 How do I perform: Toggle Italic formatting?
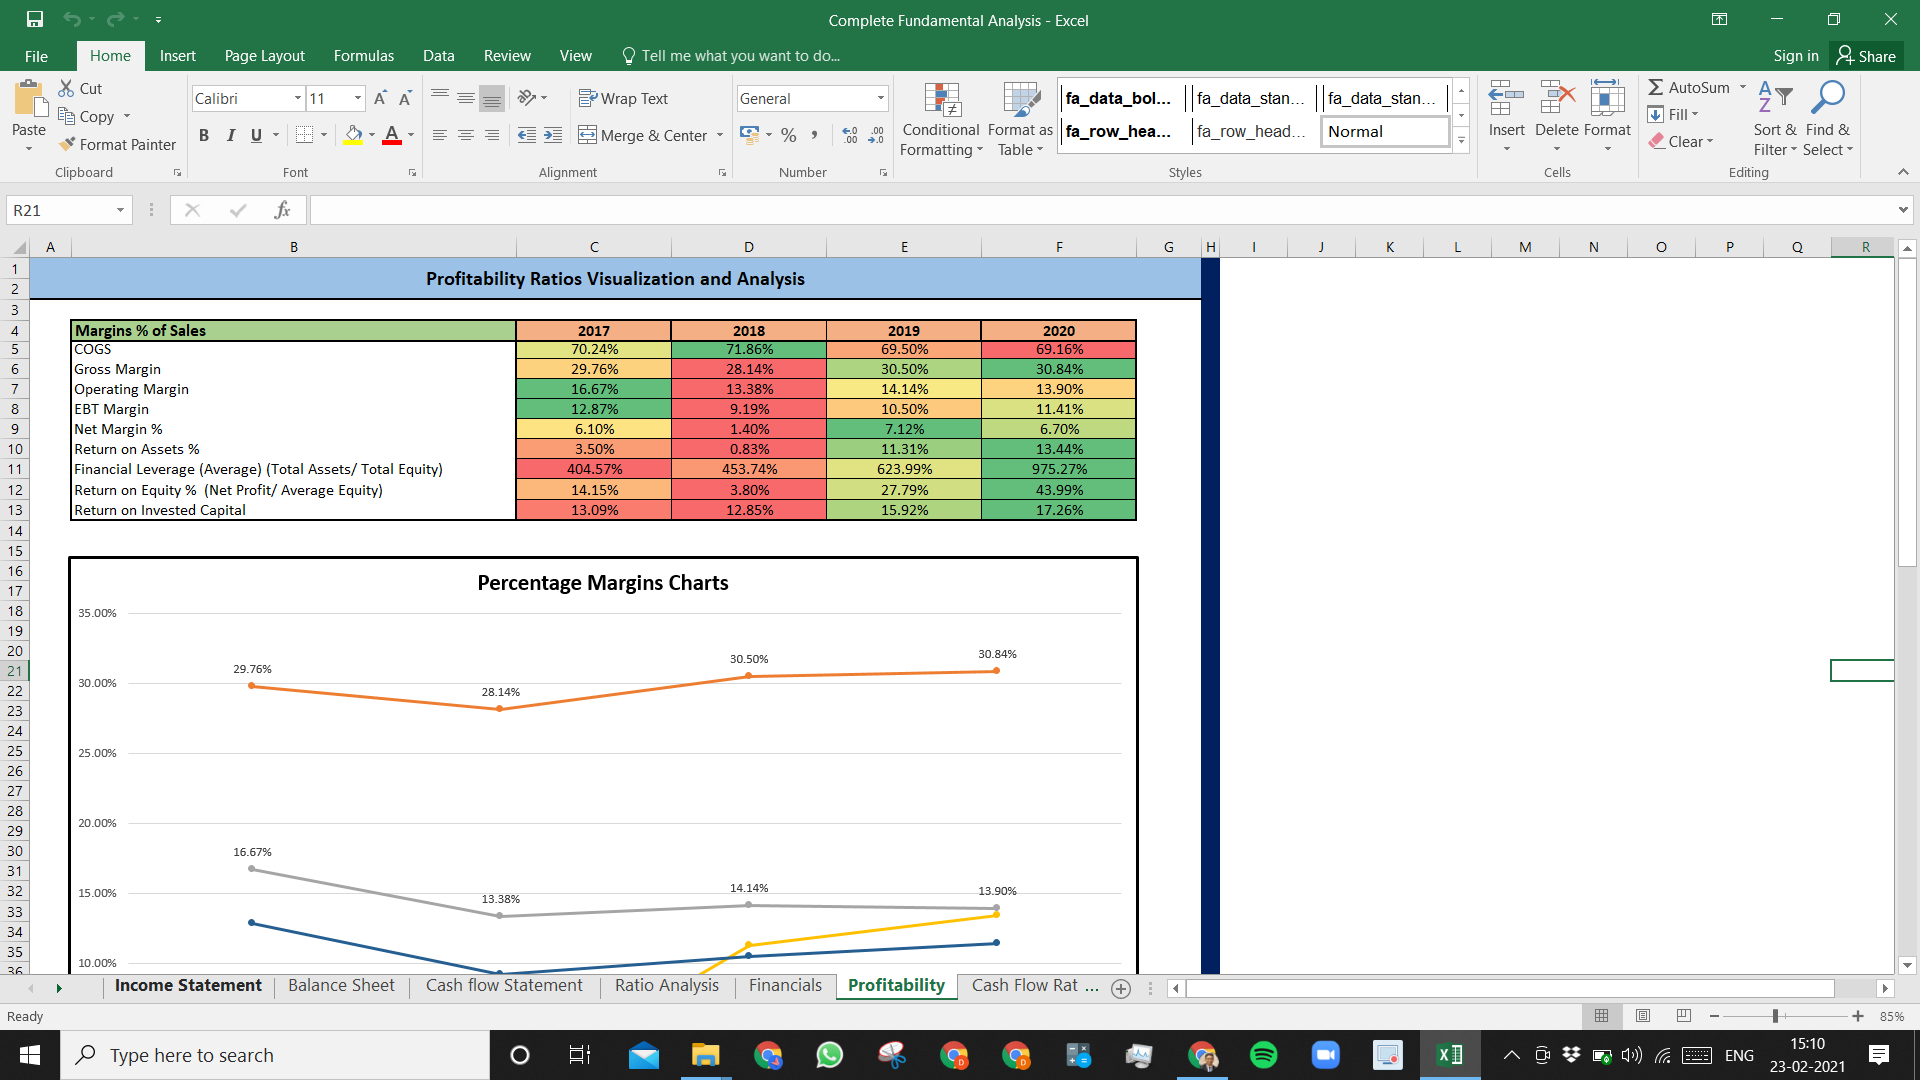point(230,135)
